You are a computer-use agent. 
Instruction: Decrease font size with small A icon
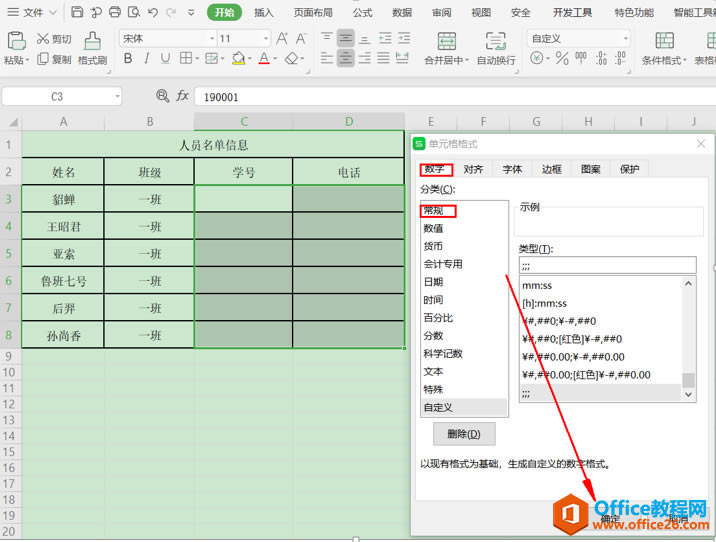click(300, 39)
